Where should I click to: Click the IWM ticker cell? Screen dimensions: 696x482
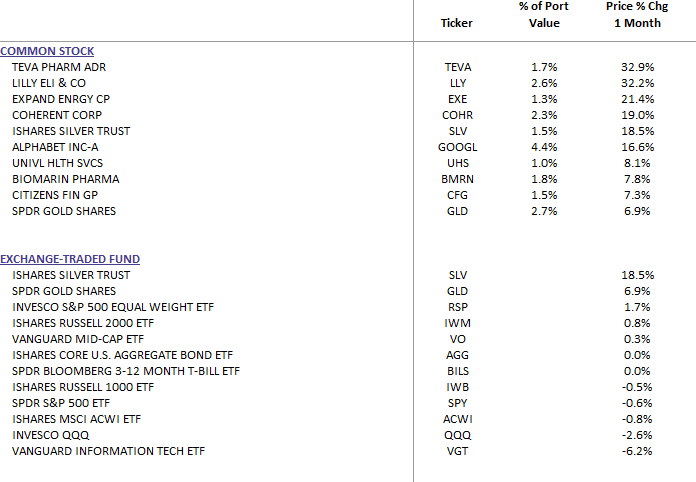tap(457, 322)
